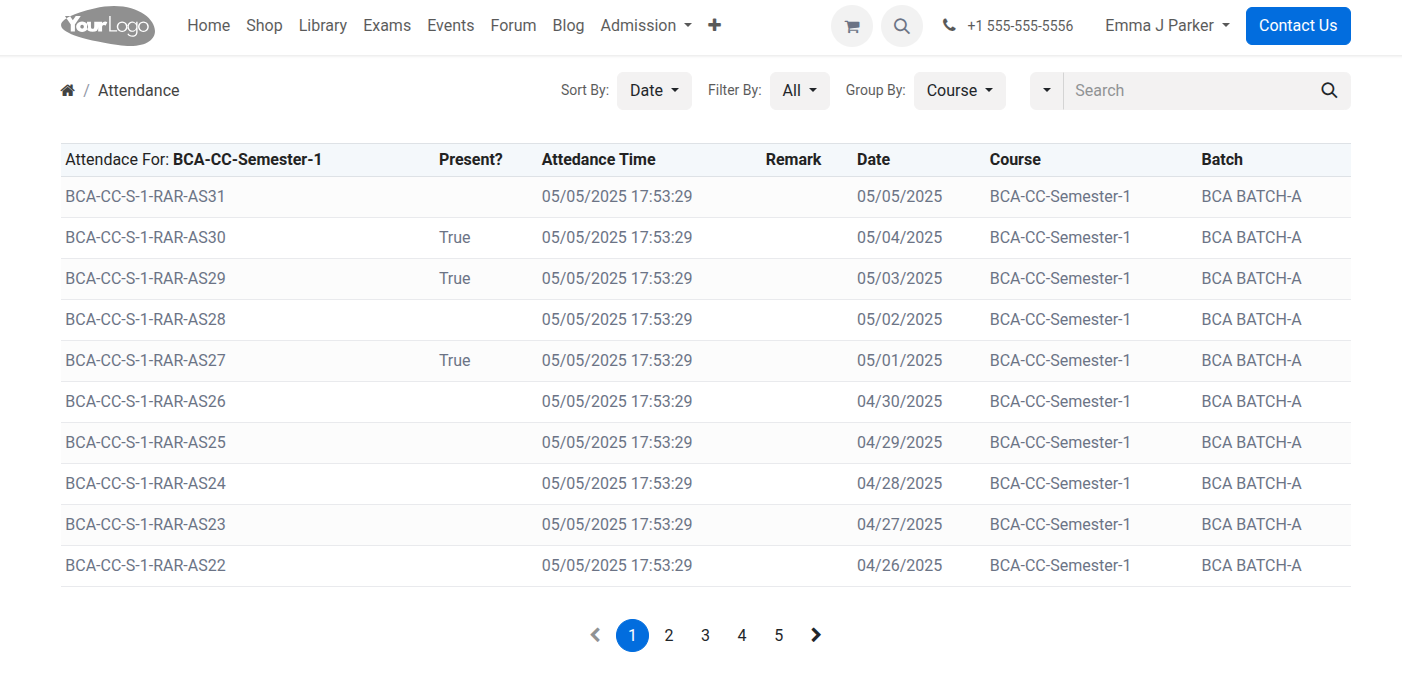Viewport: 1402px width, 683px height.
Task: Click date 05/05/2025 in Date column
Action: coord(900,197)
